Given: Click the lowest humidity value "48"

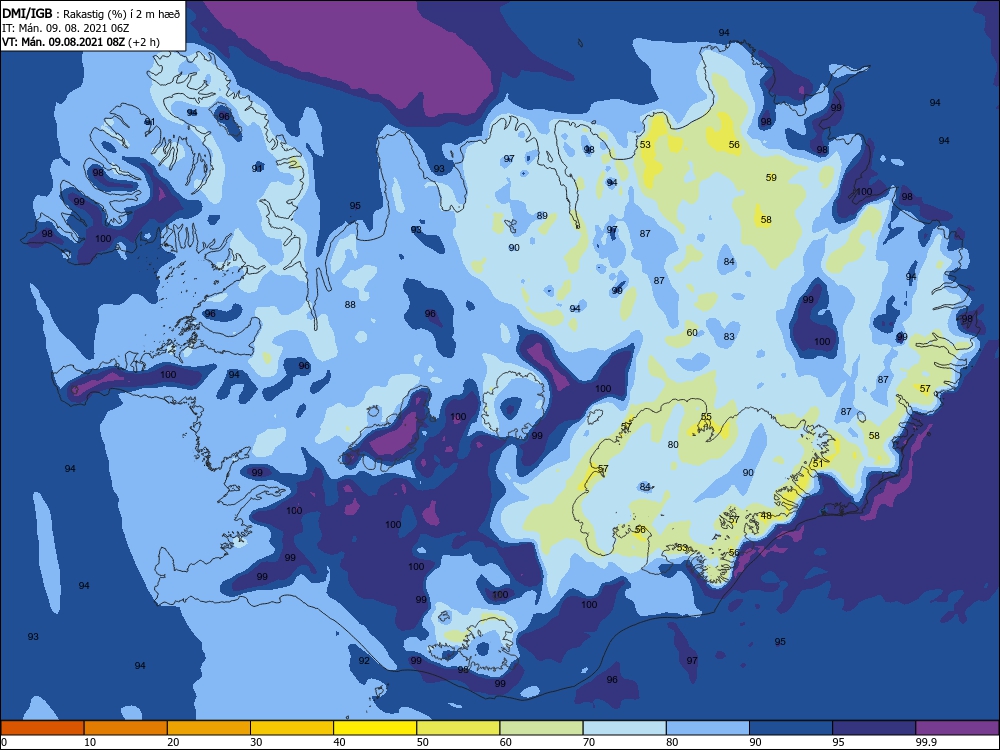Looking at the screenshot, I should click(x=766, y=516).
